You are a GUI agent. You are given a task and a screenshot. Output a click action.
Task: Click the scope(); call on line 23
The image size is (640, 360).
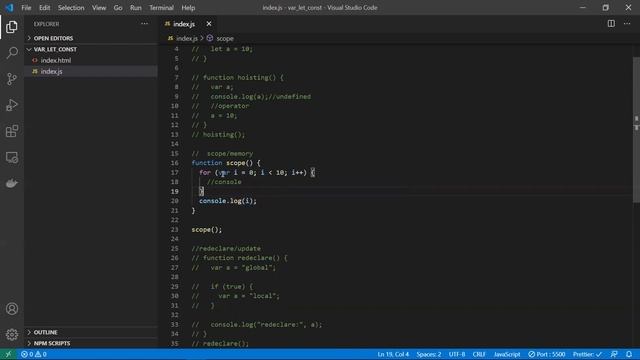207,229
